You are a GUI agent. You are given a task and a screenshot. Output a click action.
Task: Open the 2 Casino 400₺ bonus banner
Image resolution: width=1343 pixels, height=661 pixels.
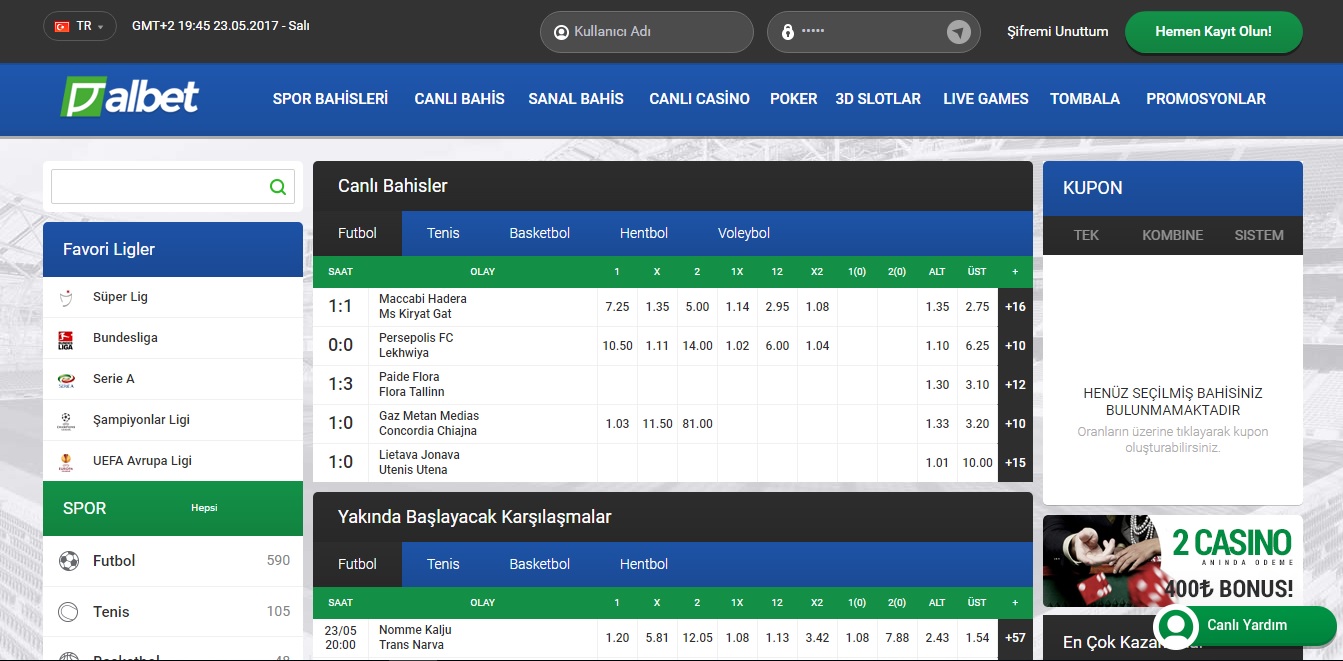(x=1173, y=561)
